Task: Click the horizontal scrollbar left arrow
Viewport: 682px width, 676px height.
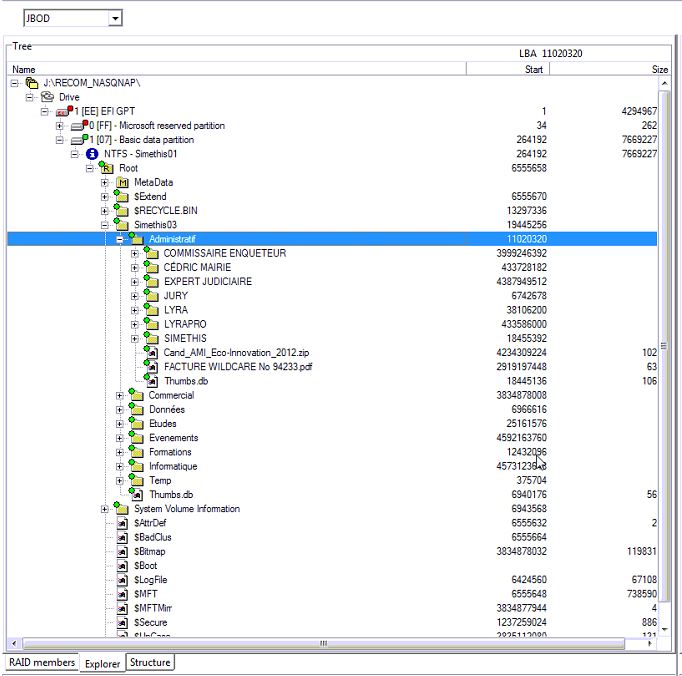Action: point(14,643)
